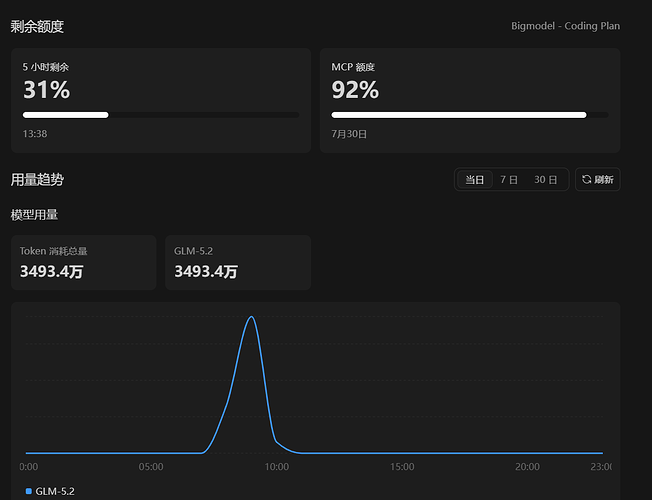652x500 pixels.
Task: Click the 15:00 axis label
Action: pyautogui.click(x=402, y=467)
